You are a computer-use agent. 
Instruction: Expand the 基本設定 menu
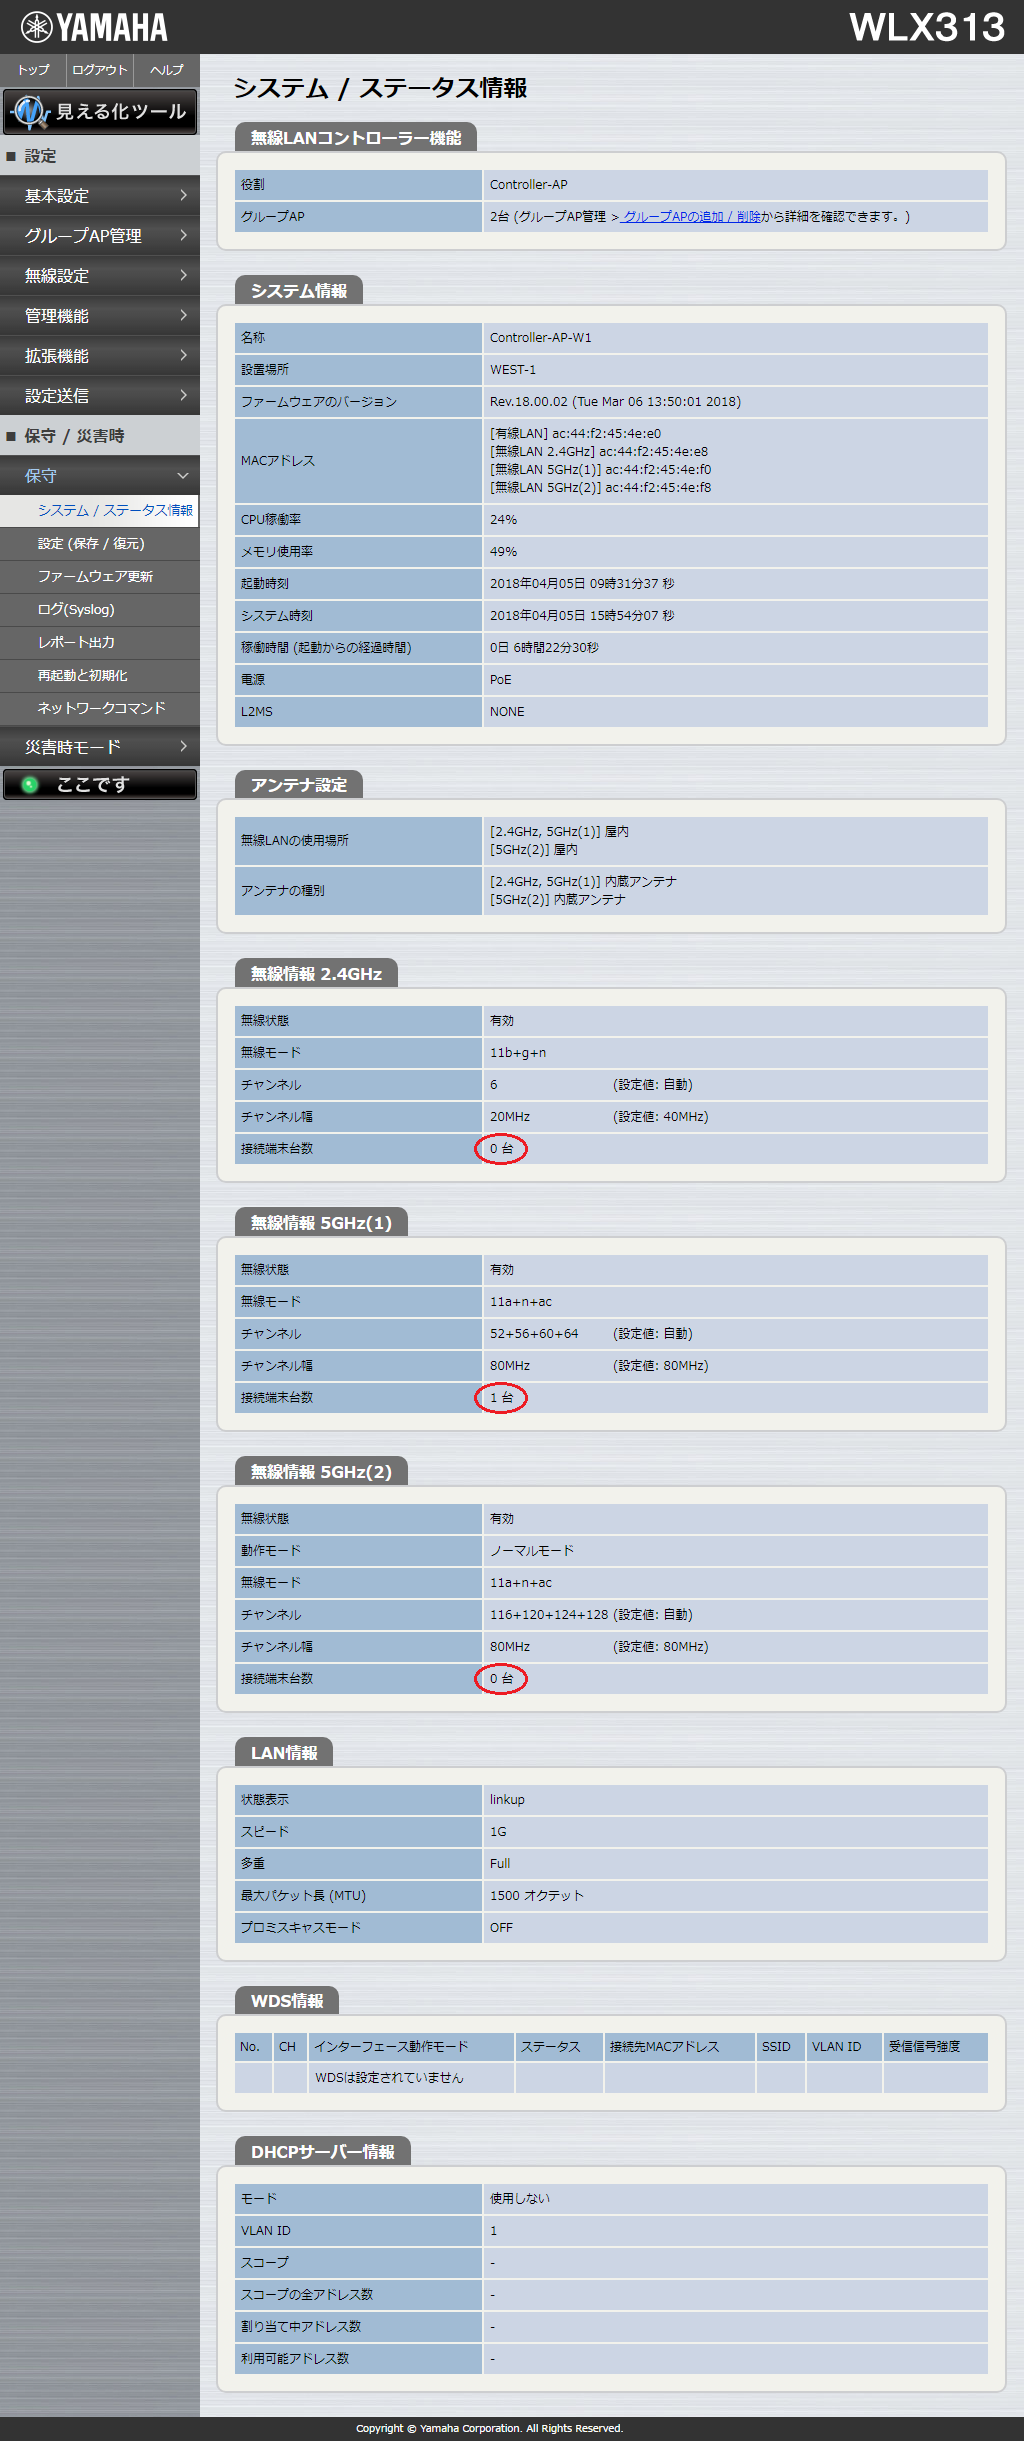tap(100, 196)
